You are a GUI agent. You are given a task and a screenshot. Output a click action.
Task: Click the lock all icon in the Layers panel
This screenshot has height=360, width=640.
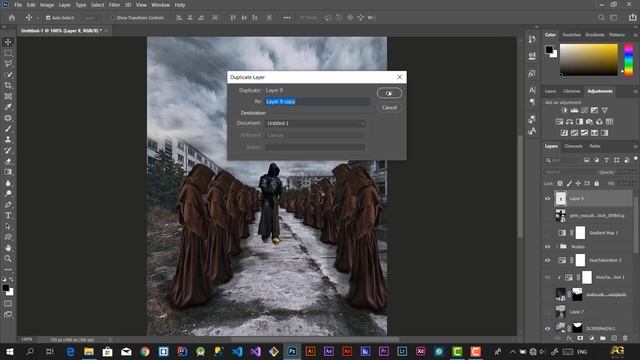tap(597, 184)
